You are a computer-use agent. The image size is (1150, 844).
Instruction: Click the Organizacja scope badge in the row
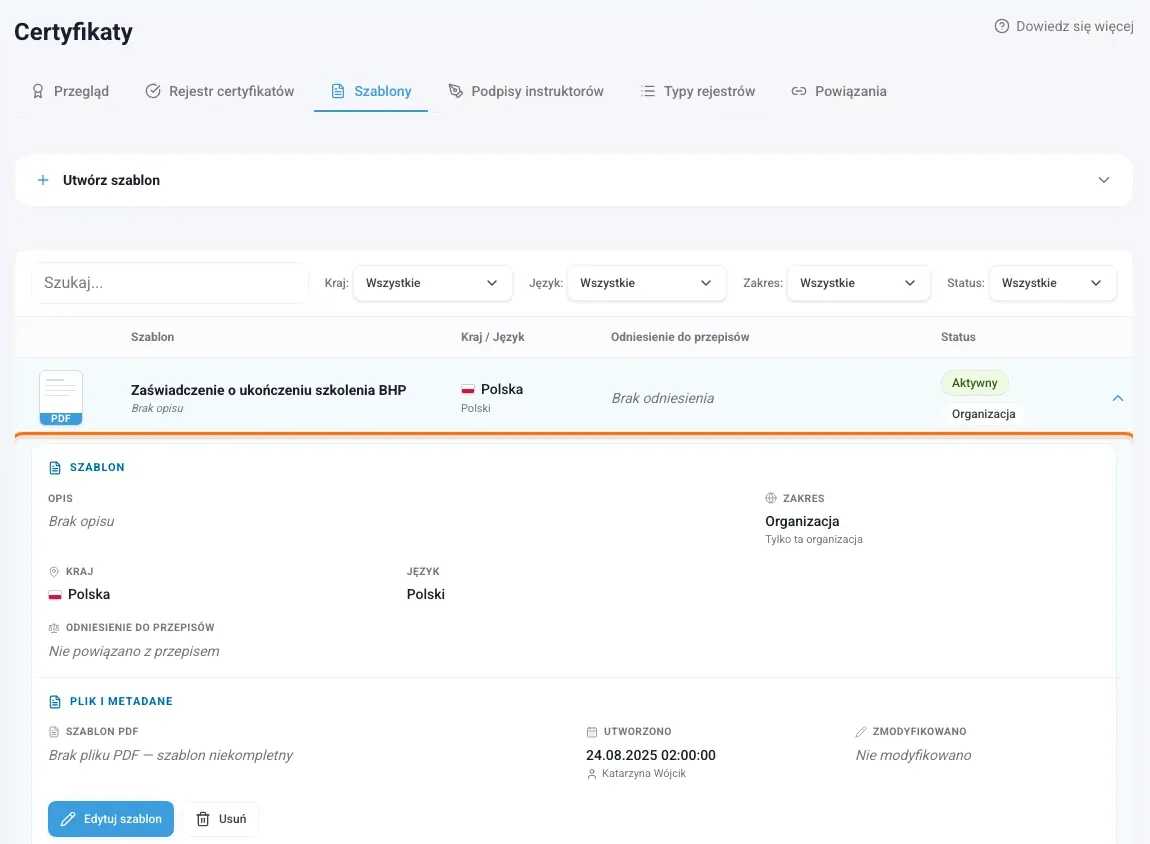[984, 414]
